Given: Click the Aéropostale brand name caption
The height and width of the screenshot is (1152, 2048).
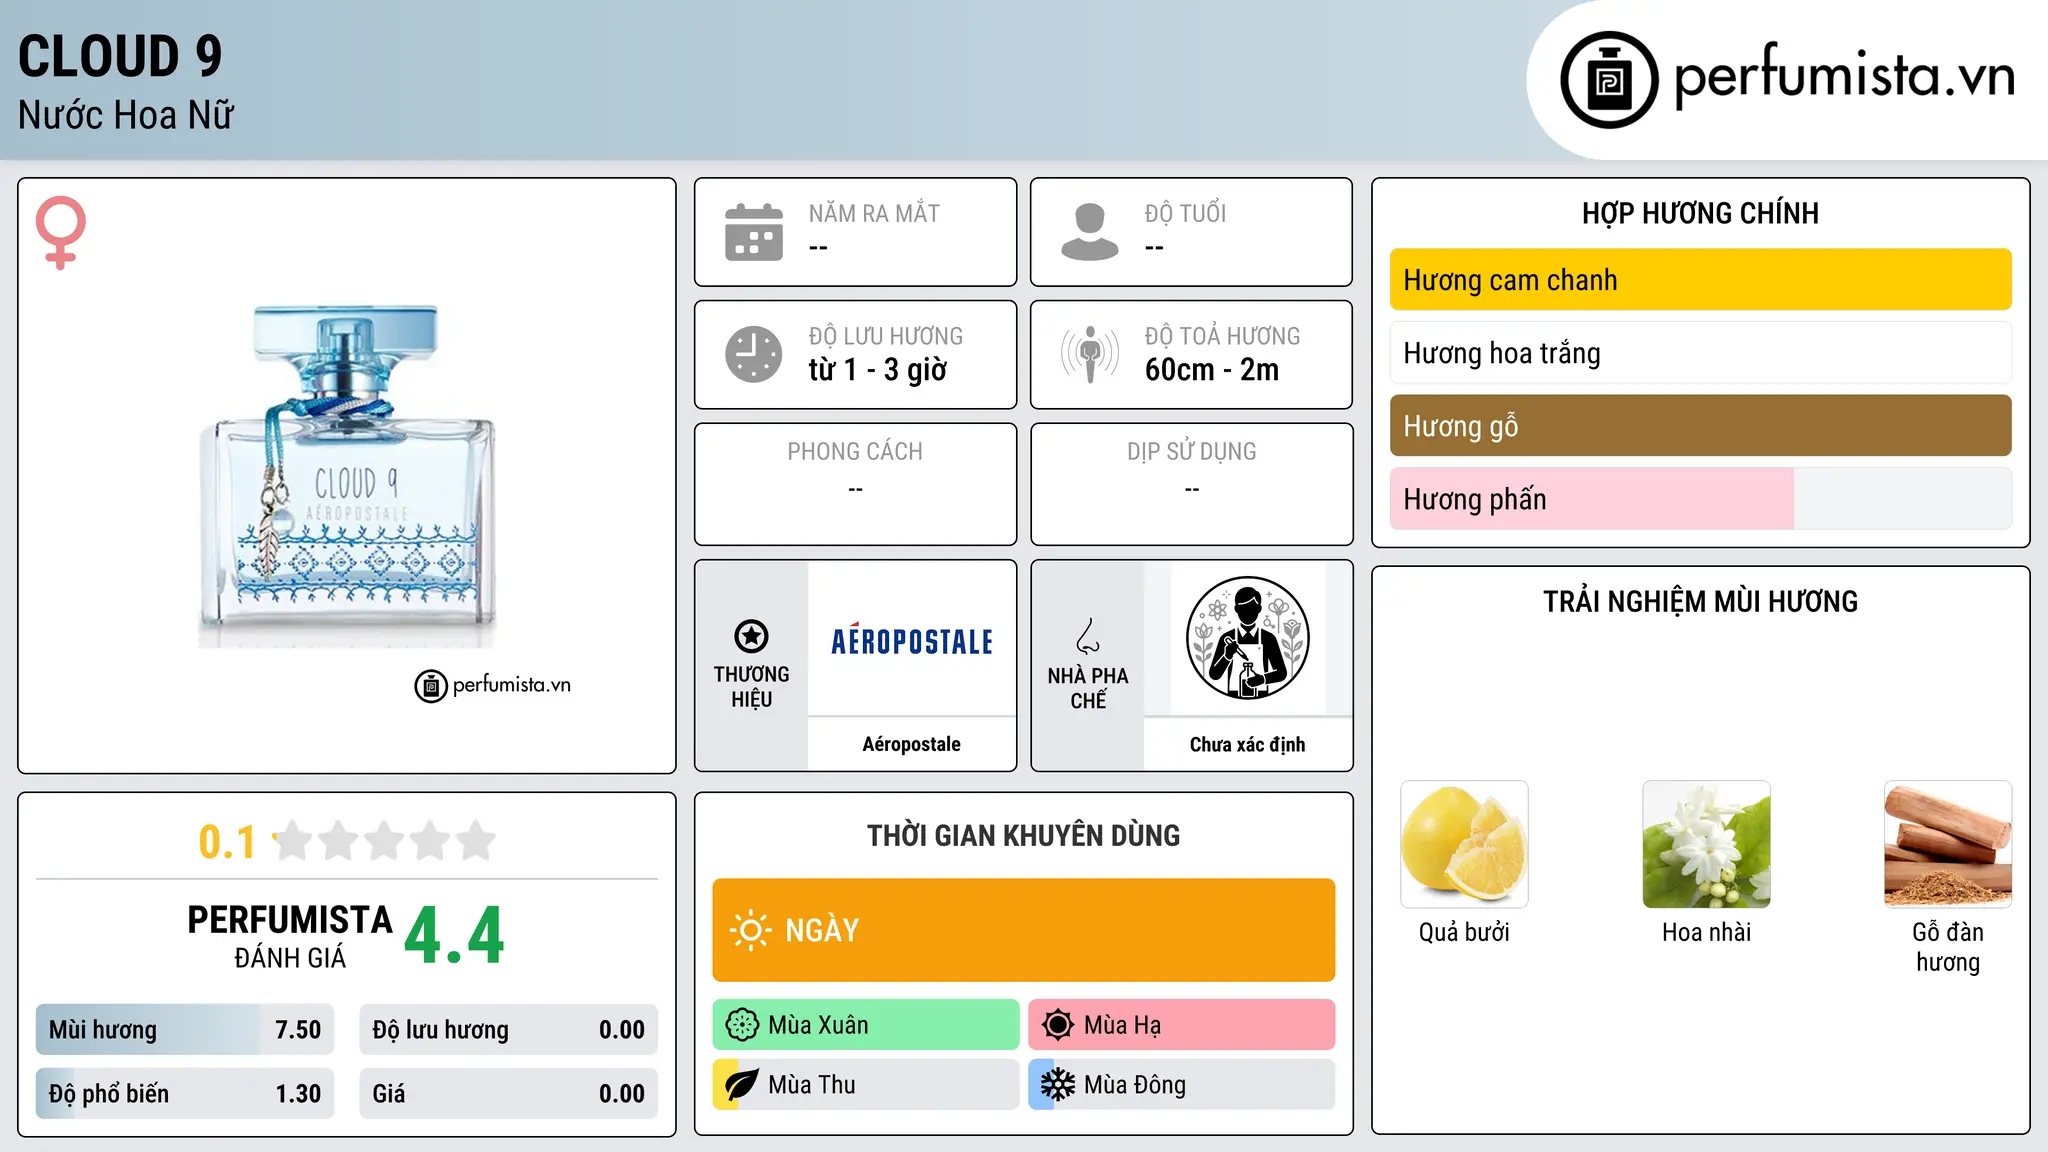Looking at the screenshot, I should tap(911, 744).
